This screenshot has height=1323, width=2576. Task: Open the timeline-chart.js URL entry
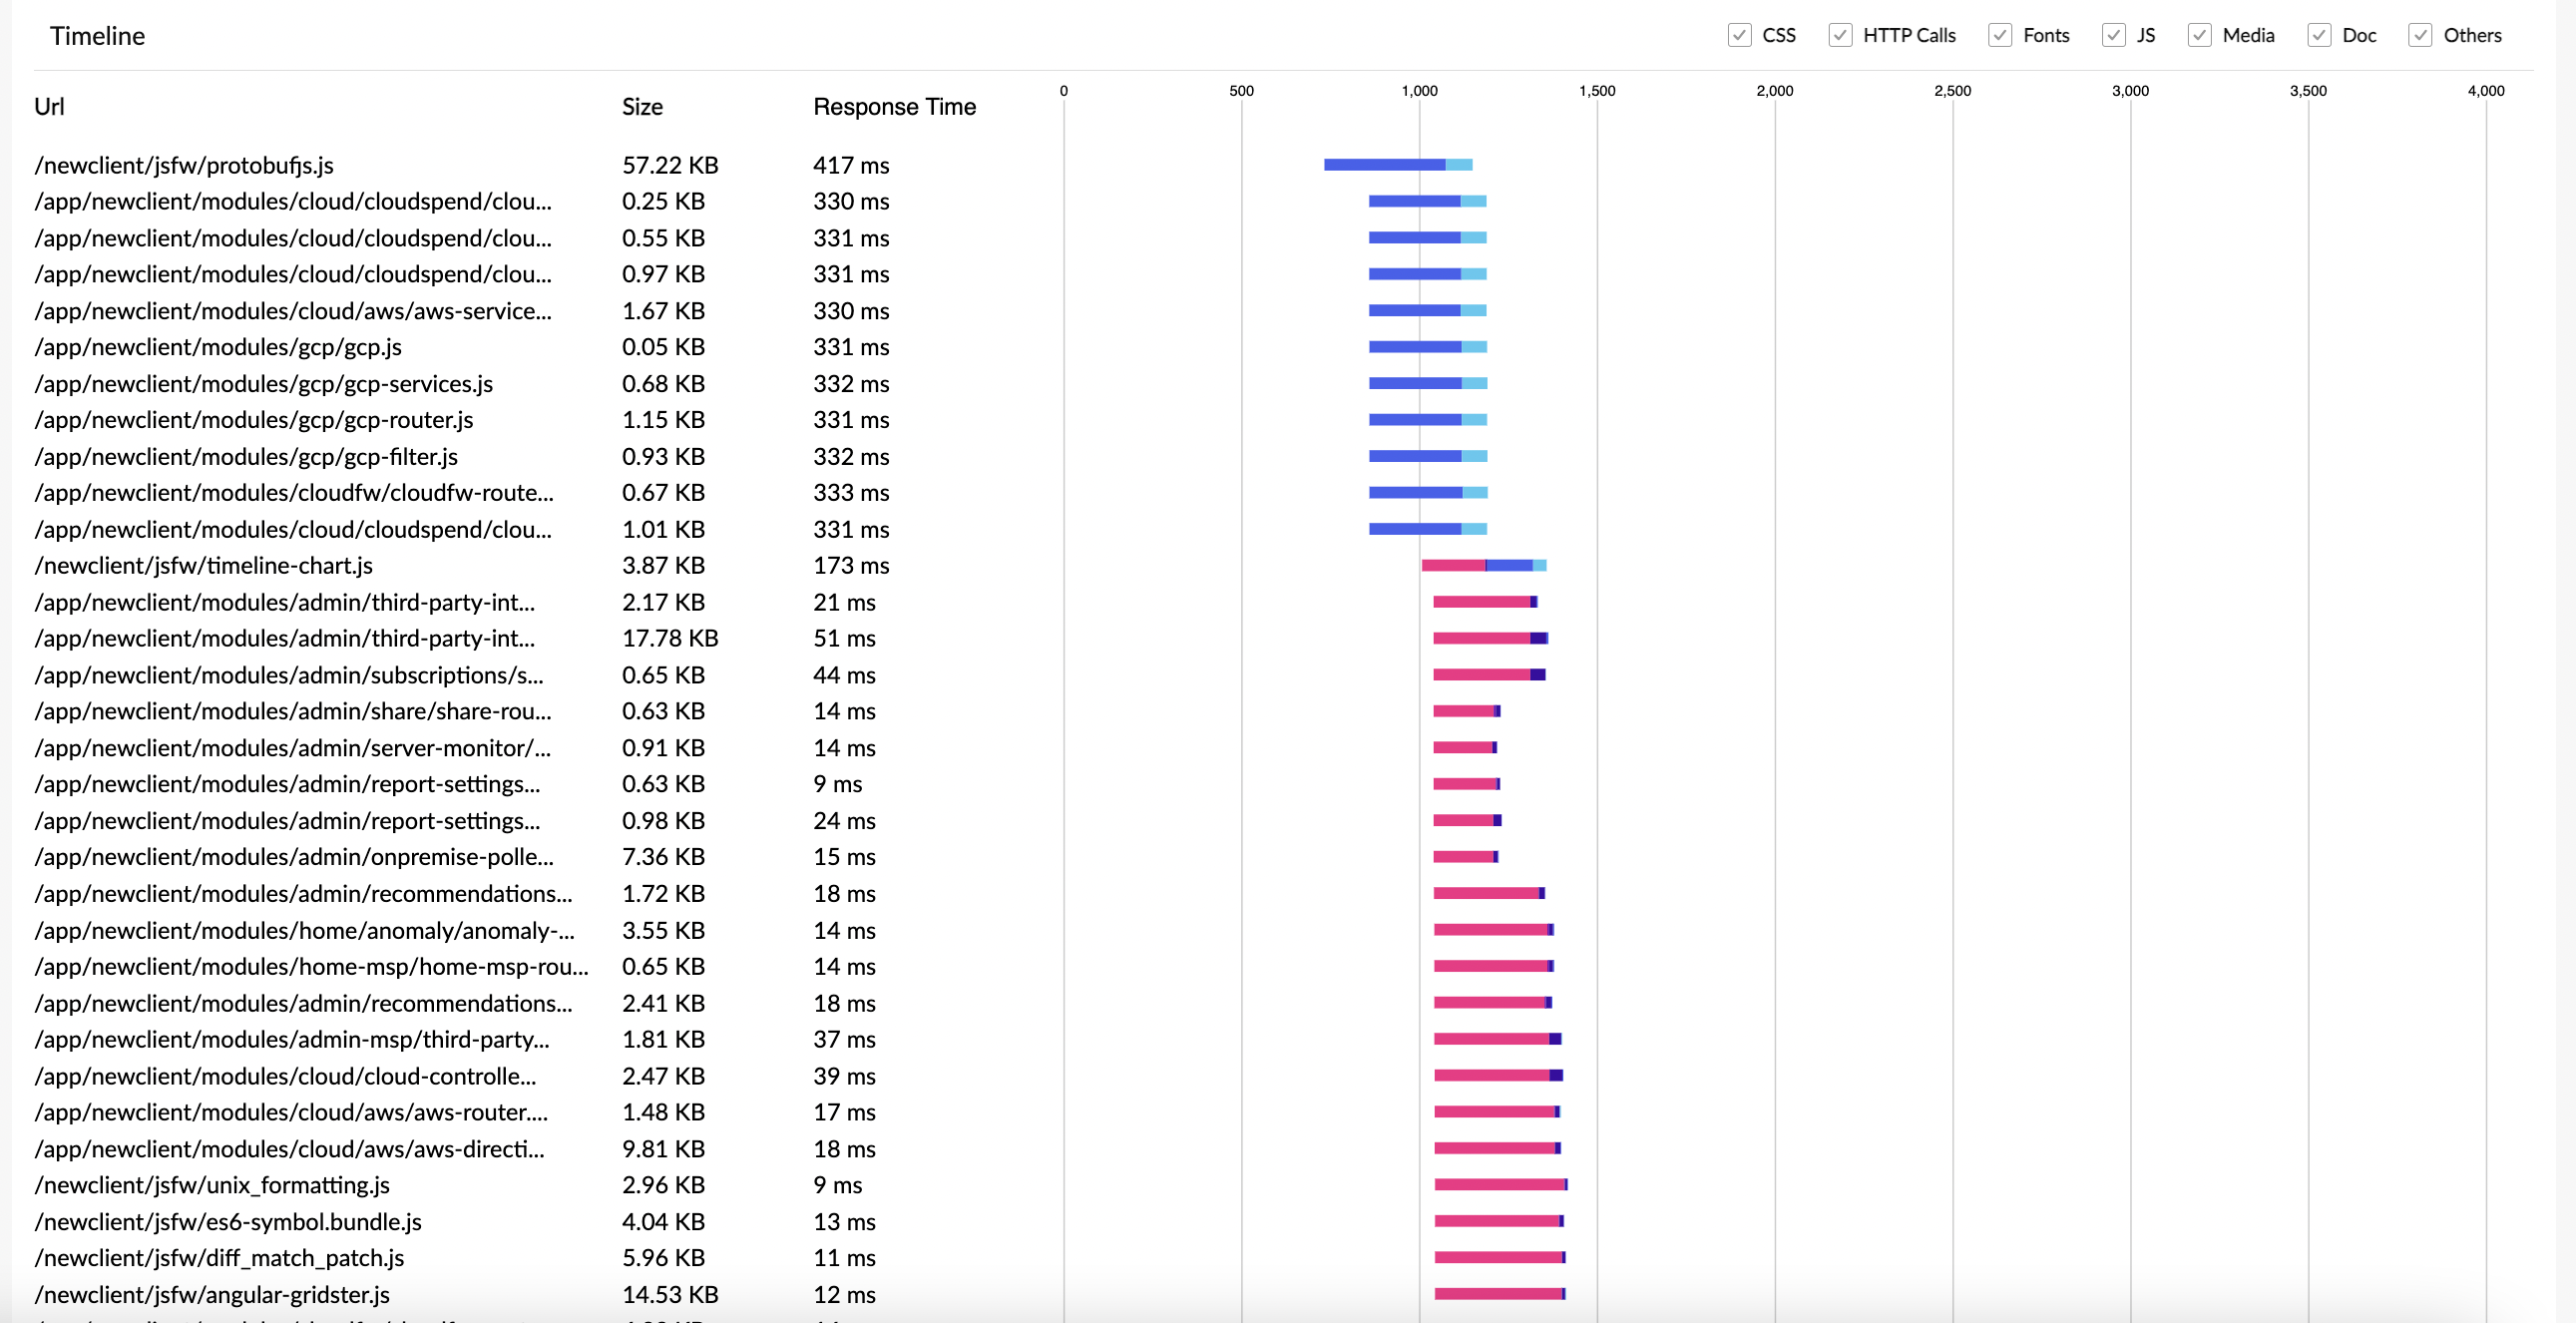pos(204,566)
